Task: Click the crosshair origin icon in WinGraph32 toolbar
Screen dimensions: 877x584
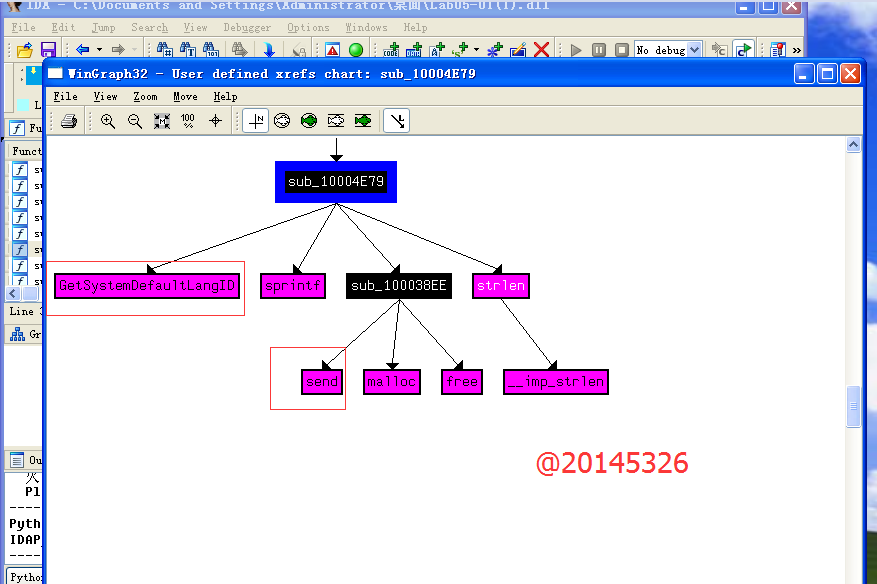Action: (x=215, y=121)
